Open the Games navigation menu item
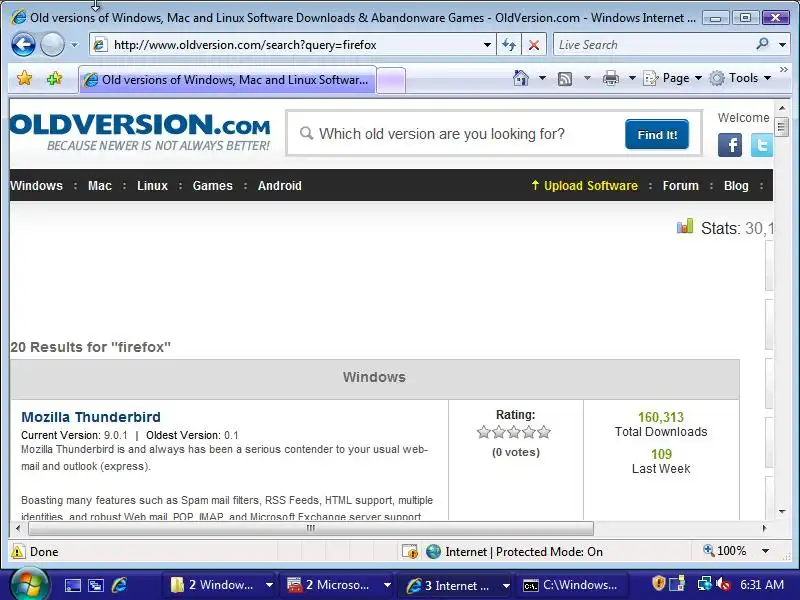 point(212,186)
